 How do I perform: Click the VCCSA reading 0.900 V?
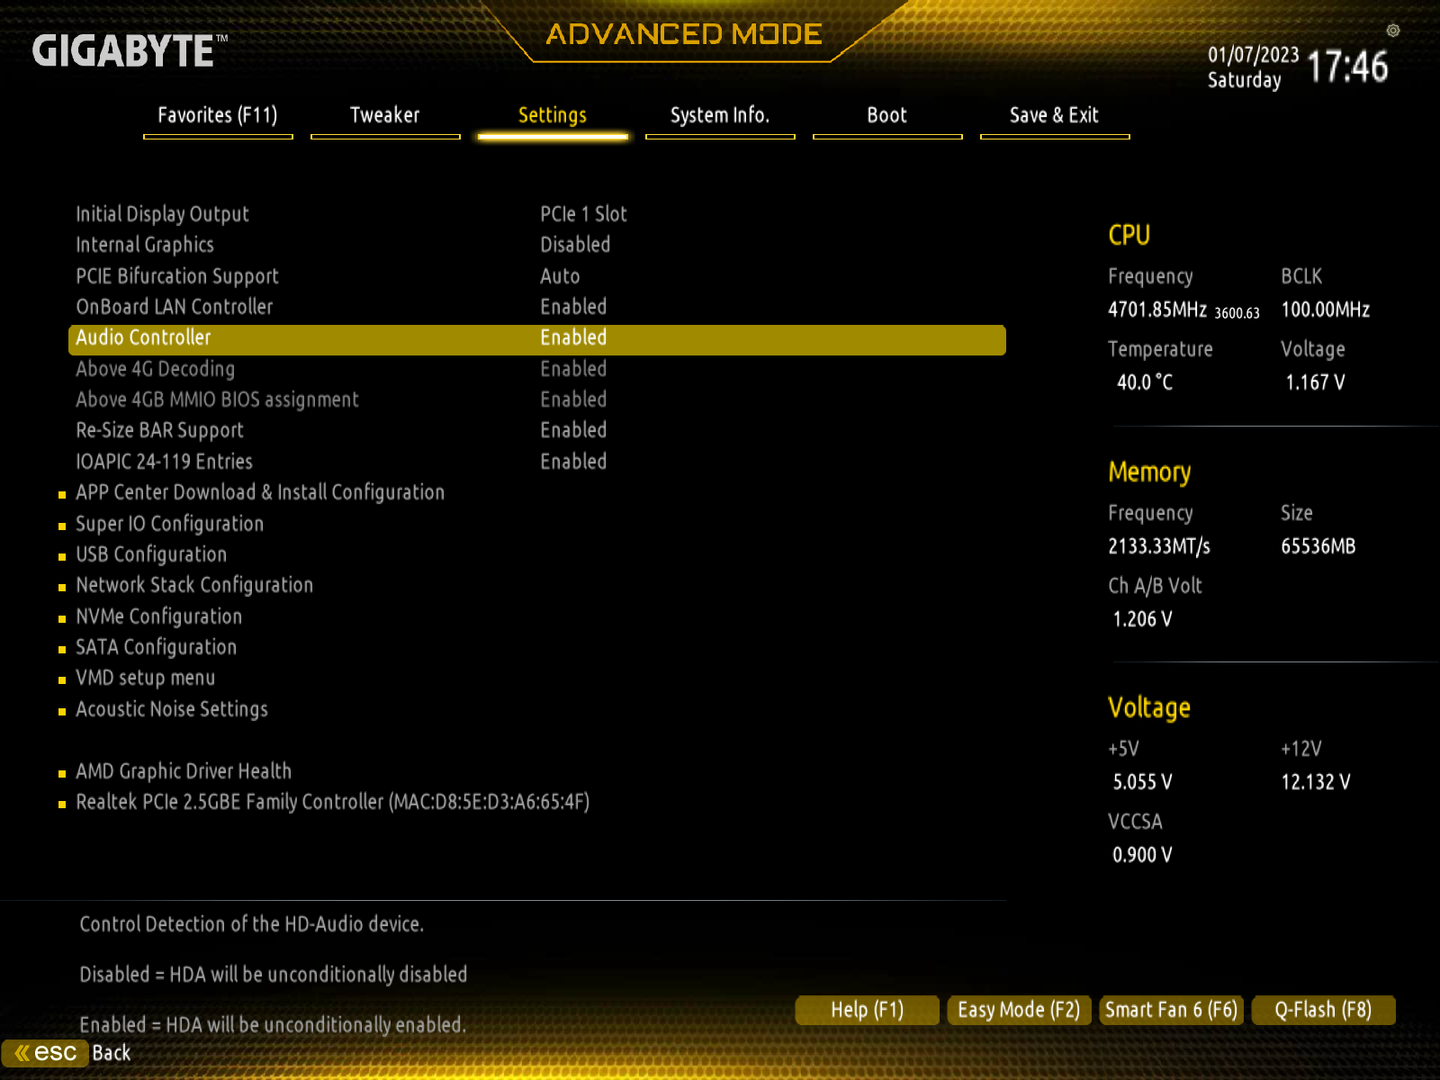coord(1143,856)
